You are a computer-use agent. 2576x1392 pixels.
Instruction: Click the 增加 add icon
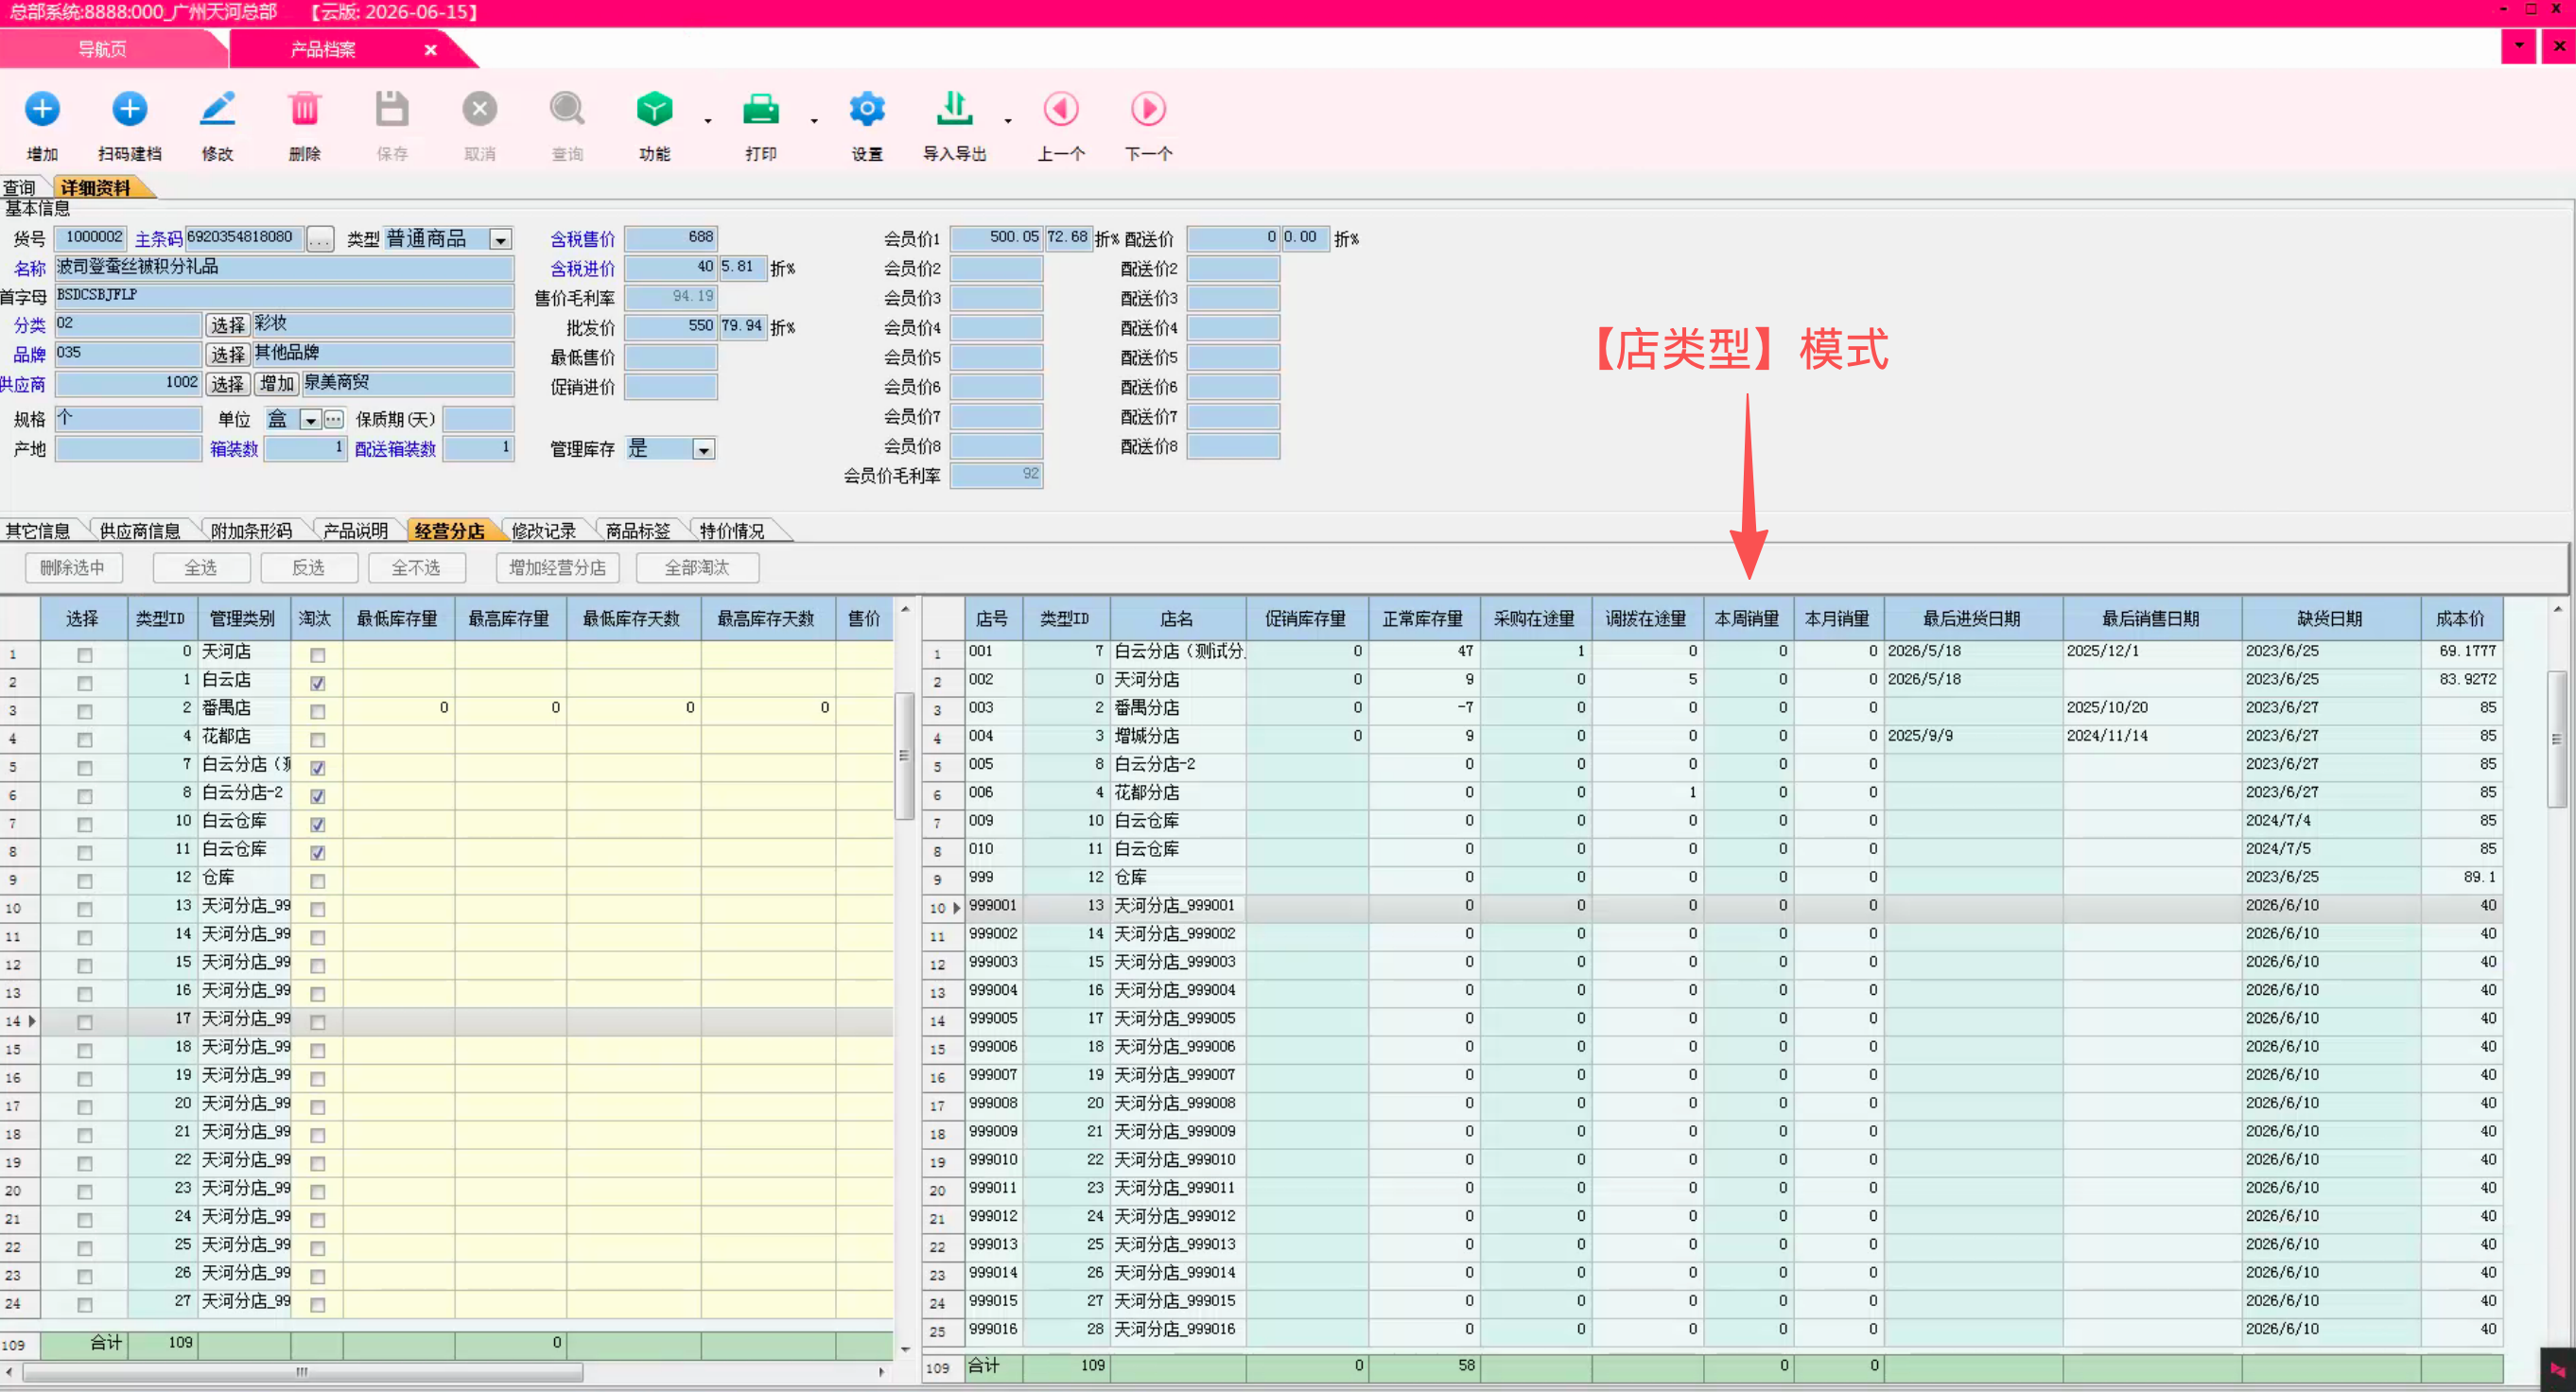click(x=42, y=109)
